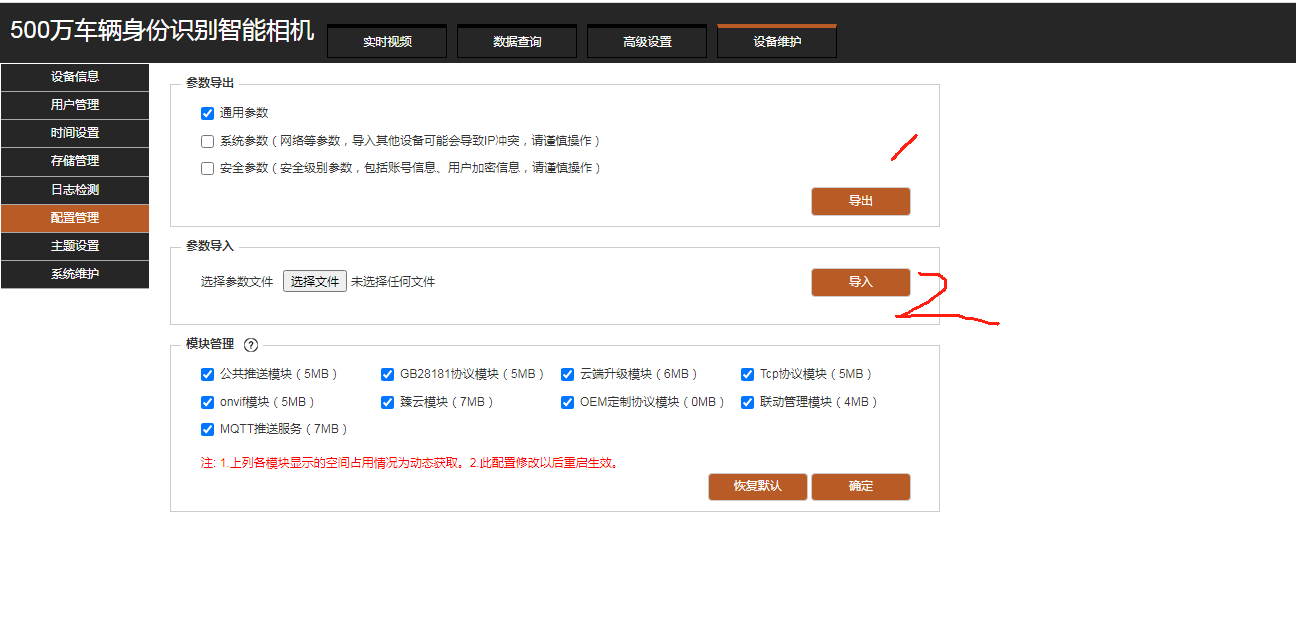1296x643 pixels.
Task: Uncheck GB28181协议模块 checkbox
Action: point(388,374)
